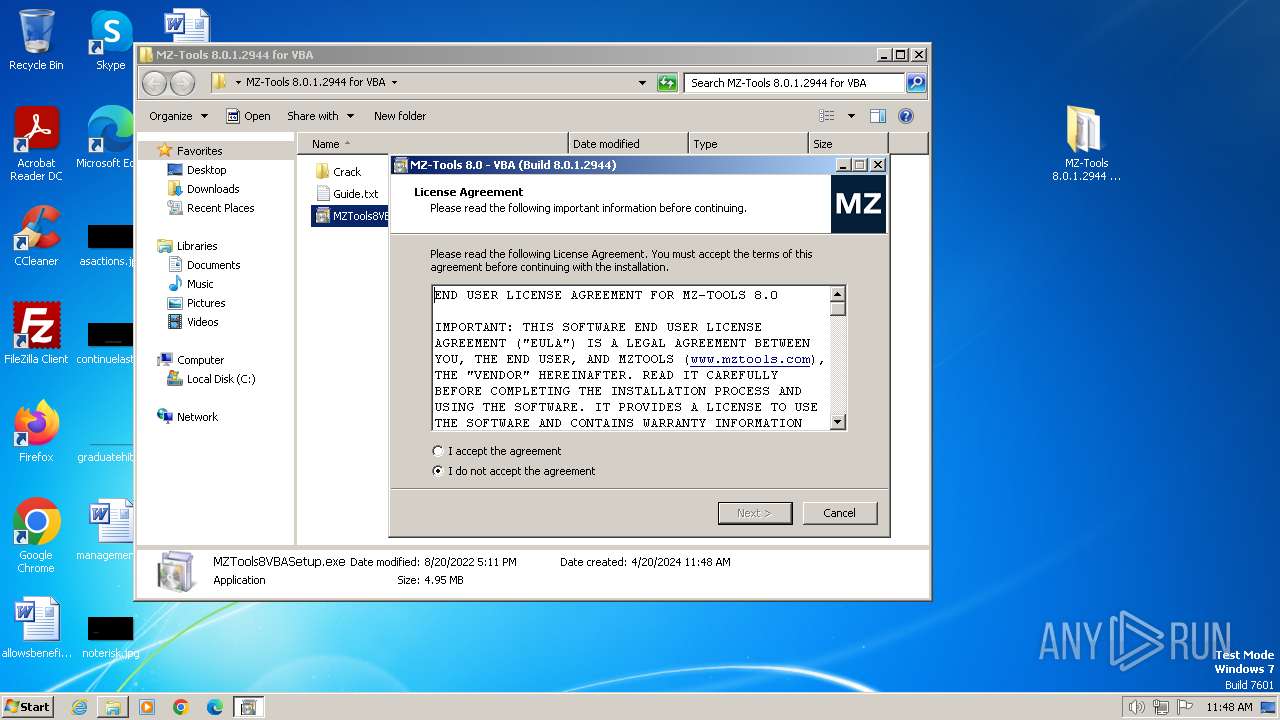Sort files by Type column
The image size is (1280, 720).
(748, 144)
